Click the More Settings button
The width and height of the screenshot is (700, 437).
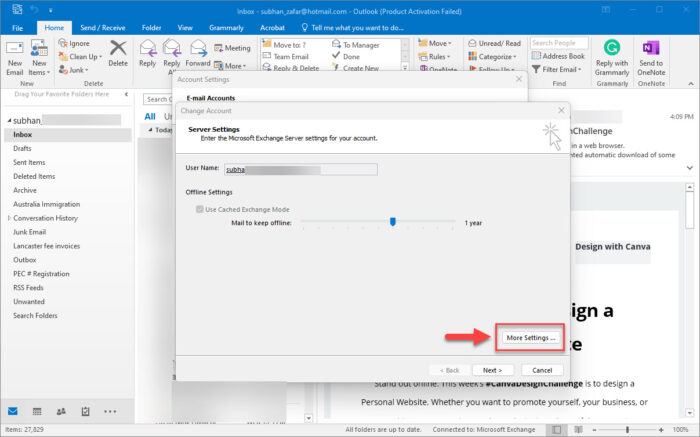pyautogui.click(x=530, y=338)
